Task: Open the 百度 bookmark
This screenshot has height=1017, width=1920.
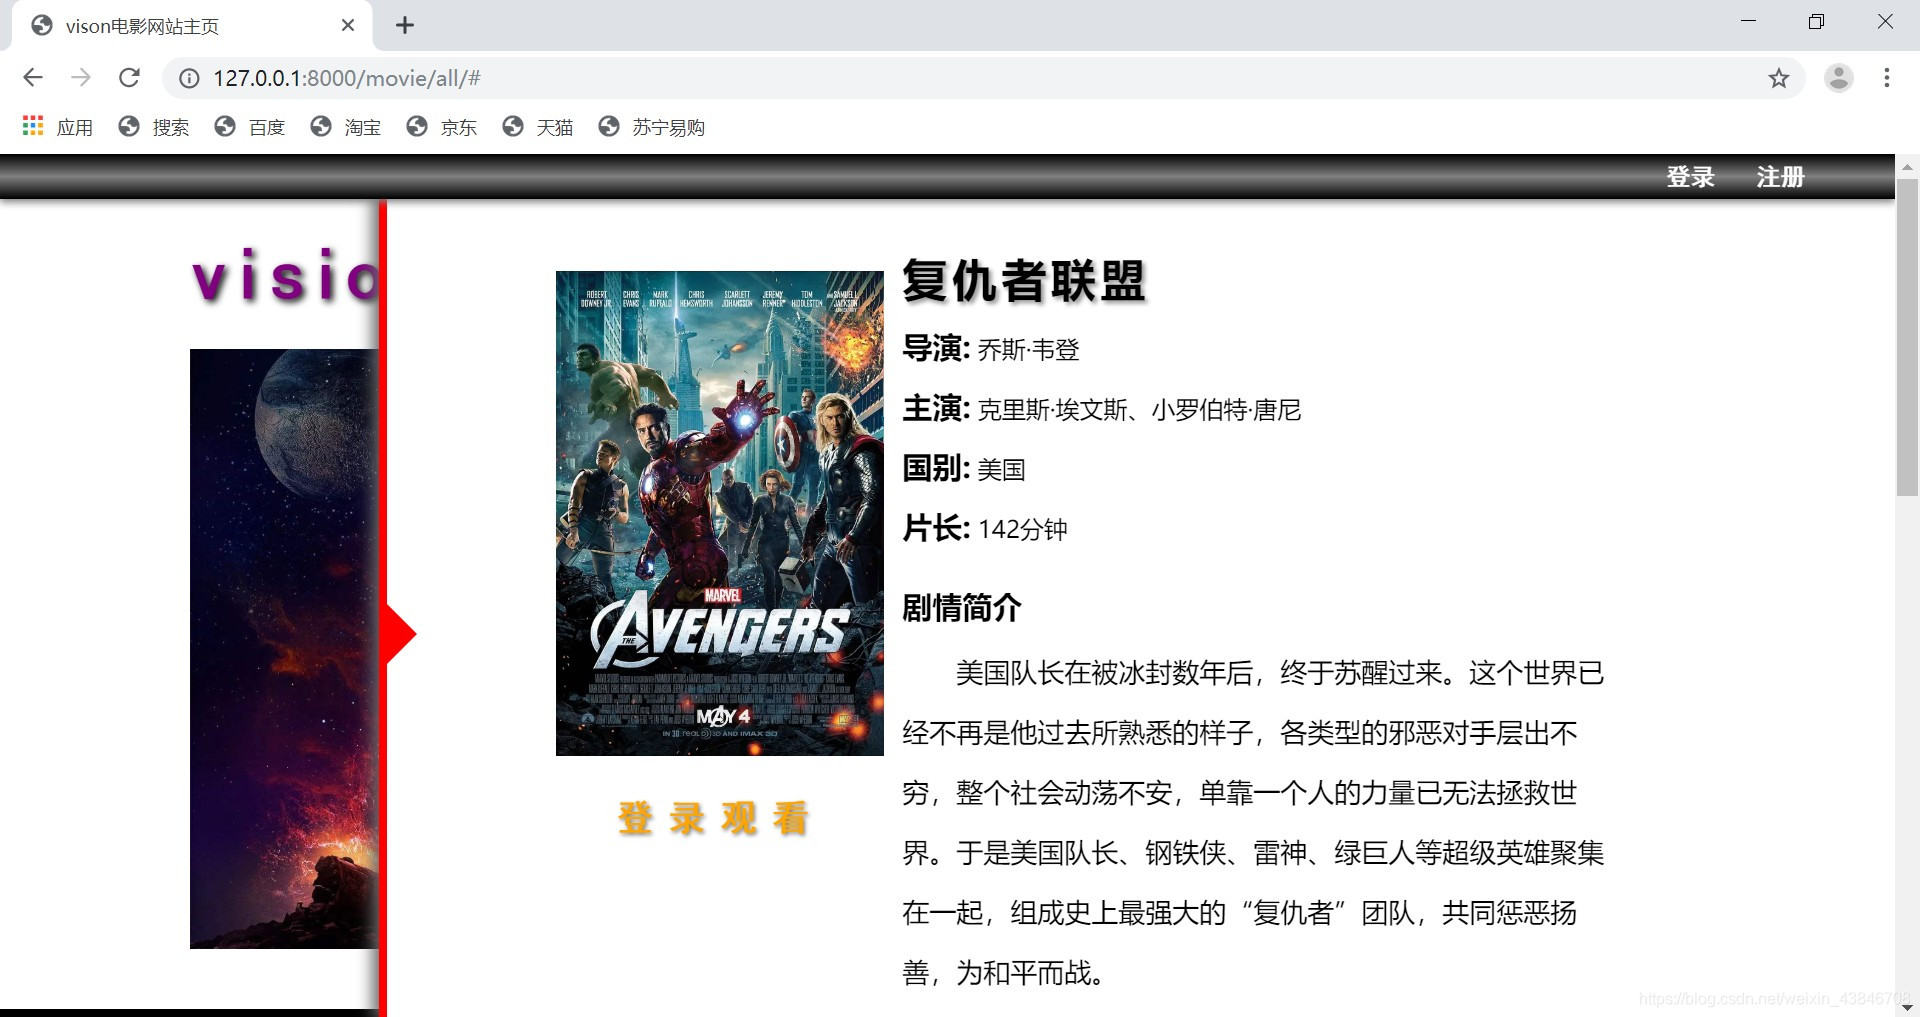Action: (250, 127)
